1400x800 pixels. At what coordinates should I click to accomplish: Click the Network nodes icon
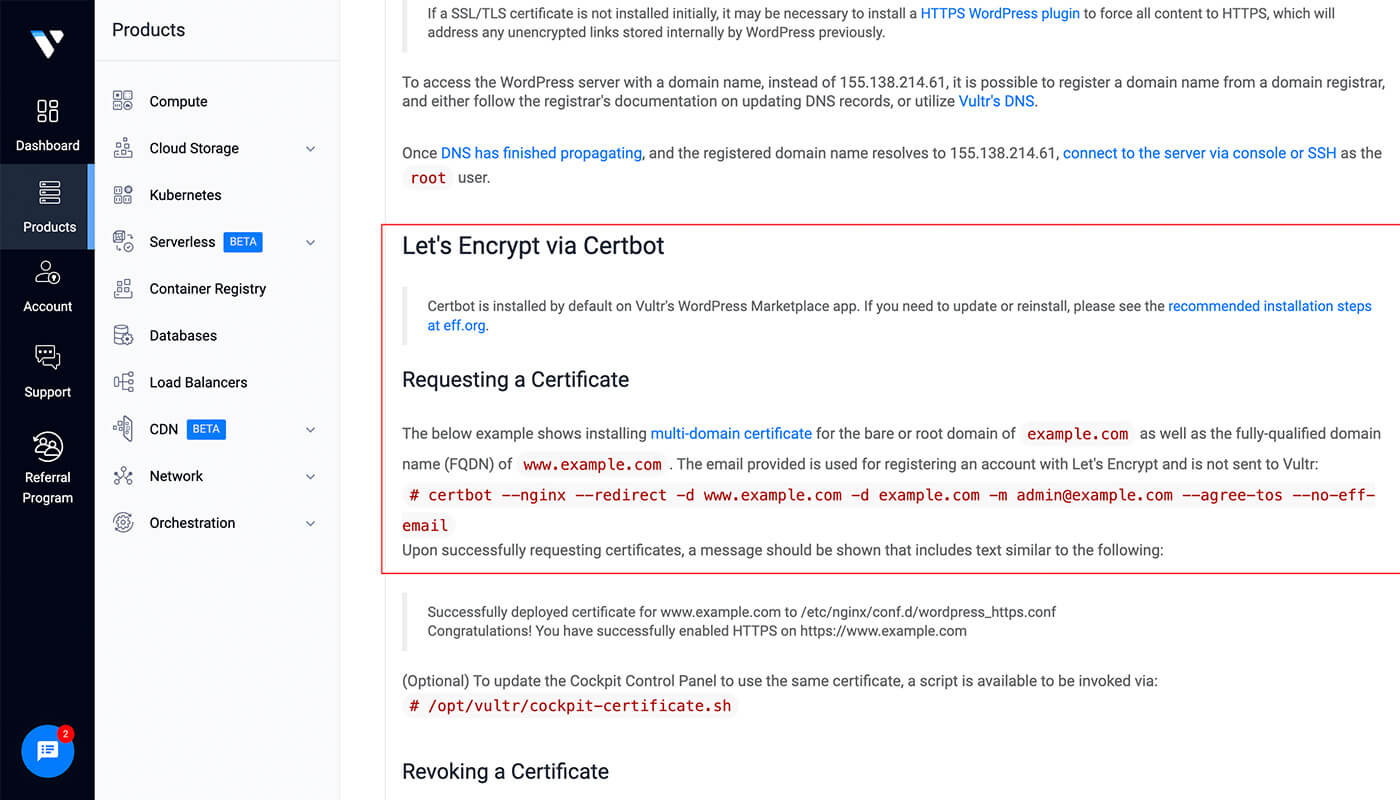(x=123, y=476)
